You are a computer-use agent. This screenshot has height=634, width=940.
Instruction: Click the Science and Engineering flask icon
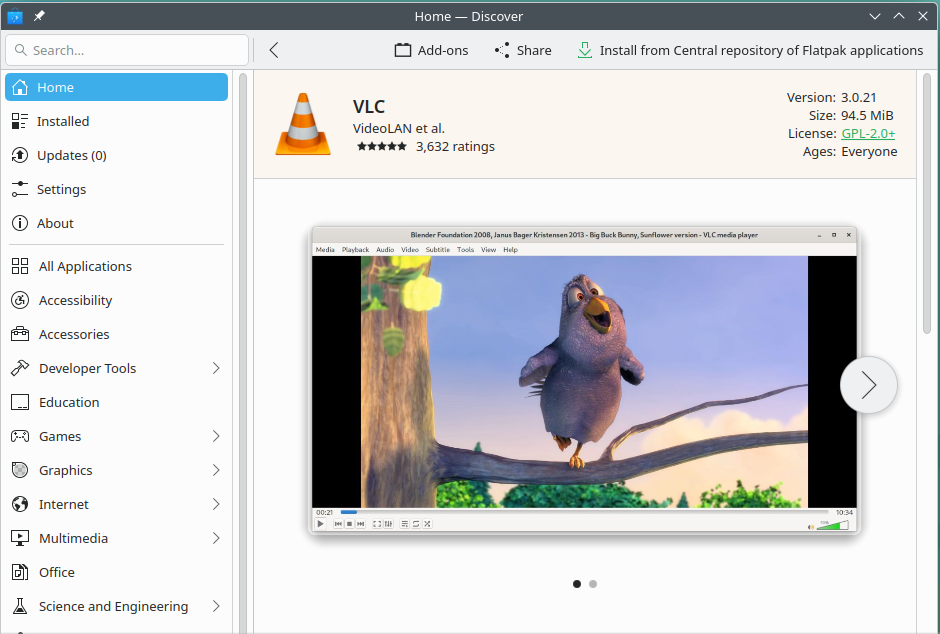tap(20, 606)
